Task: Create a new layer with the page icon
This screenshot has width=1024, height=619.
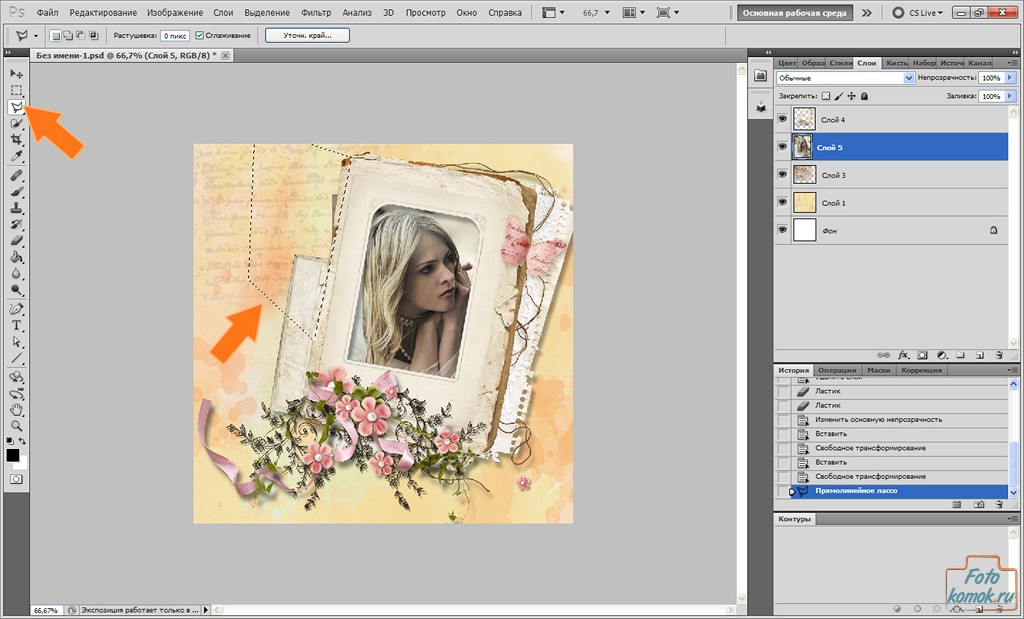Action: click(979, 354)
